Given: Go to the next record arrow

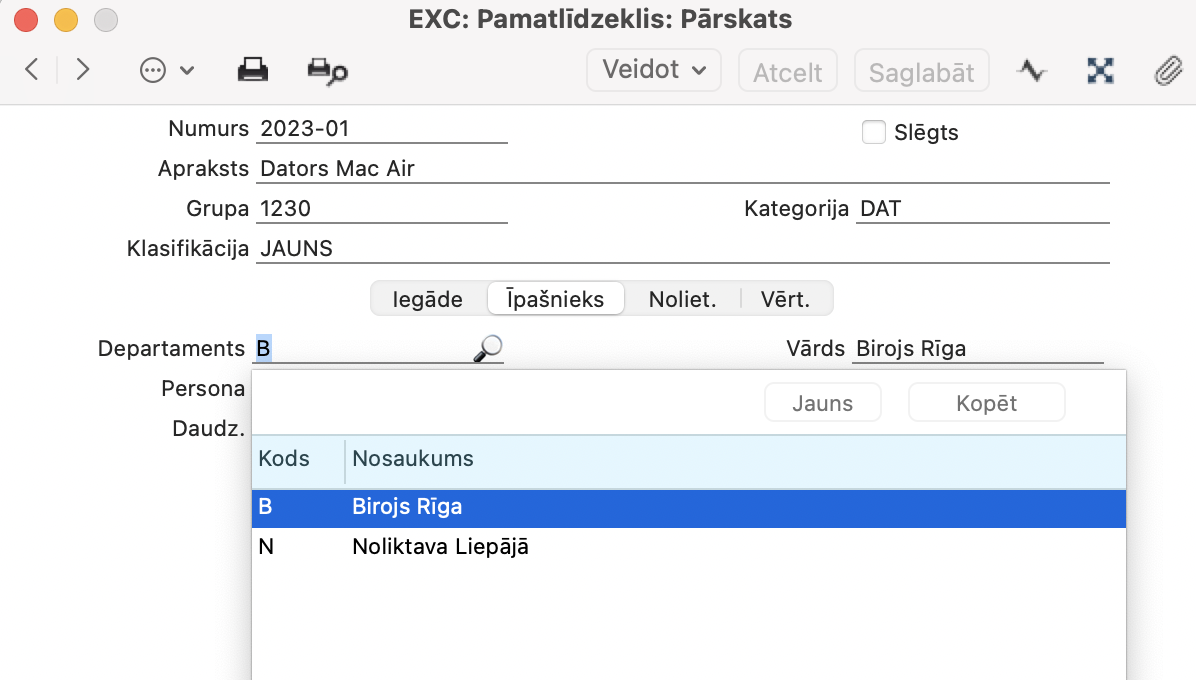Looking at the screenshot, I should click(83, 70).
